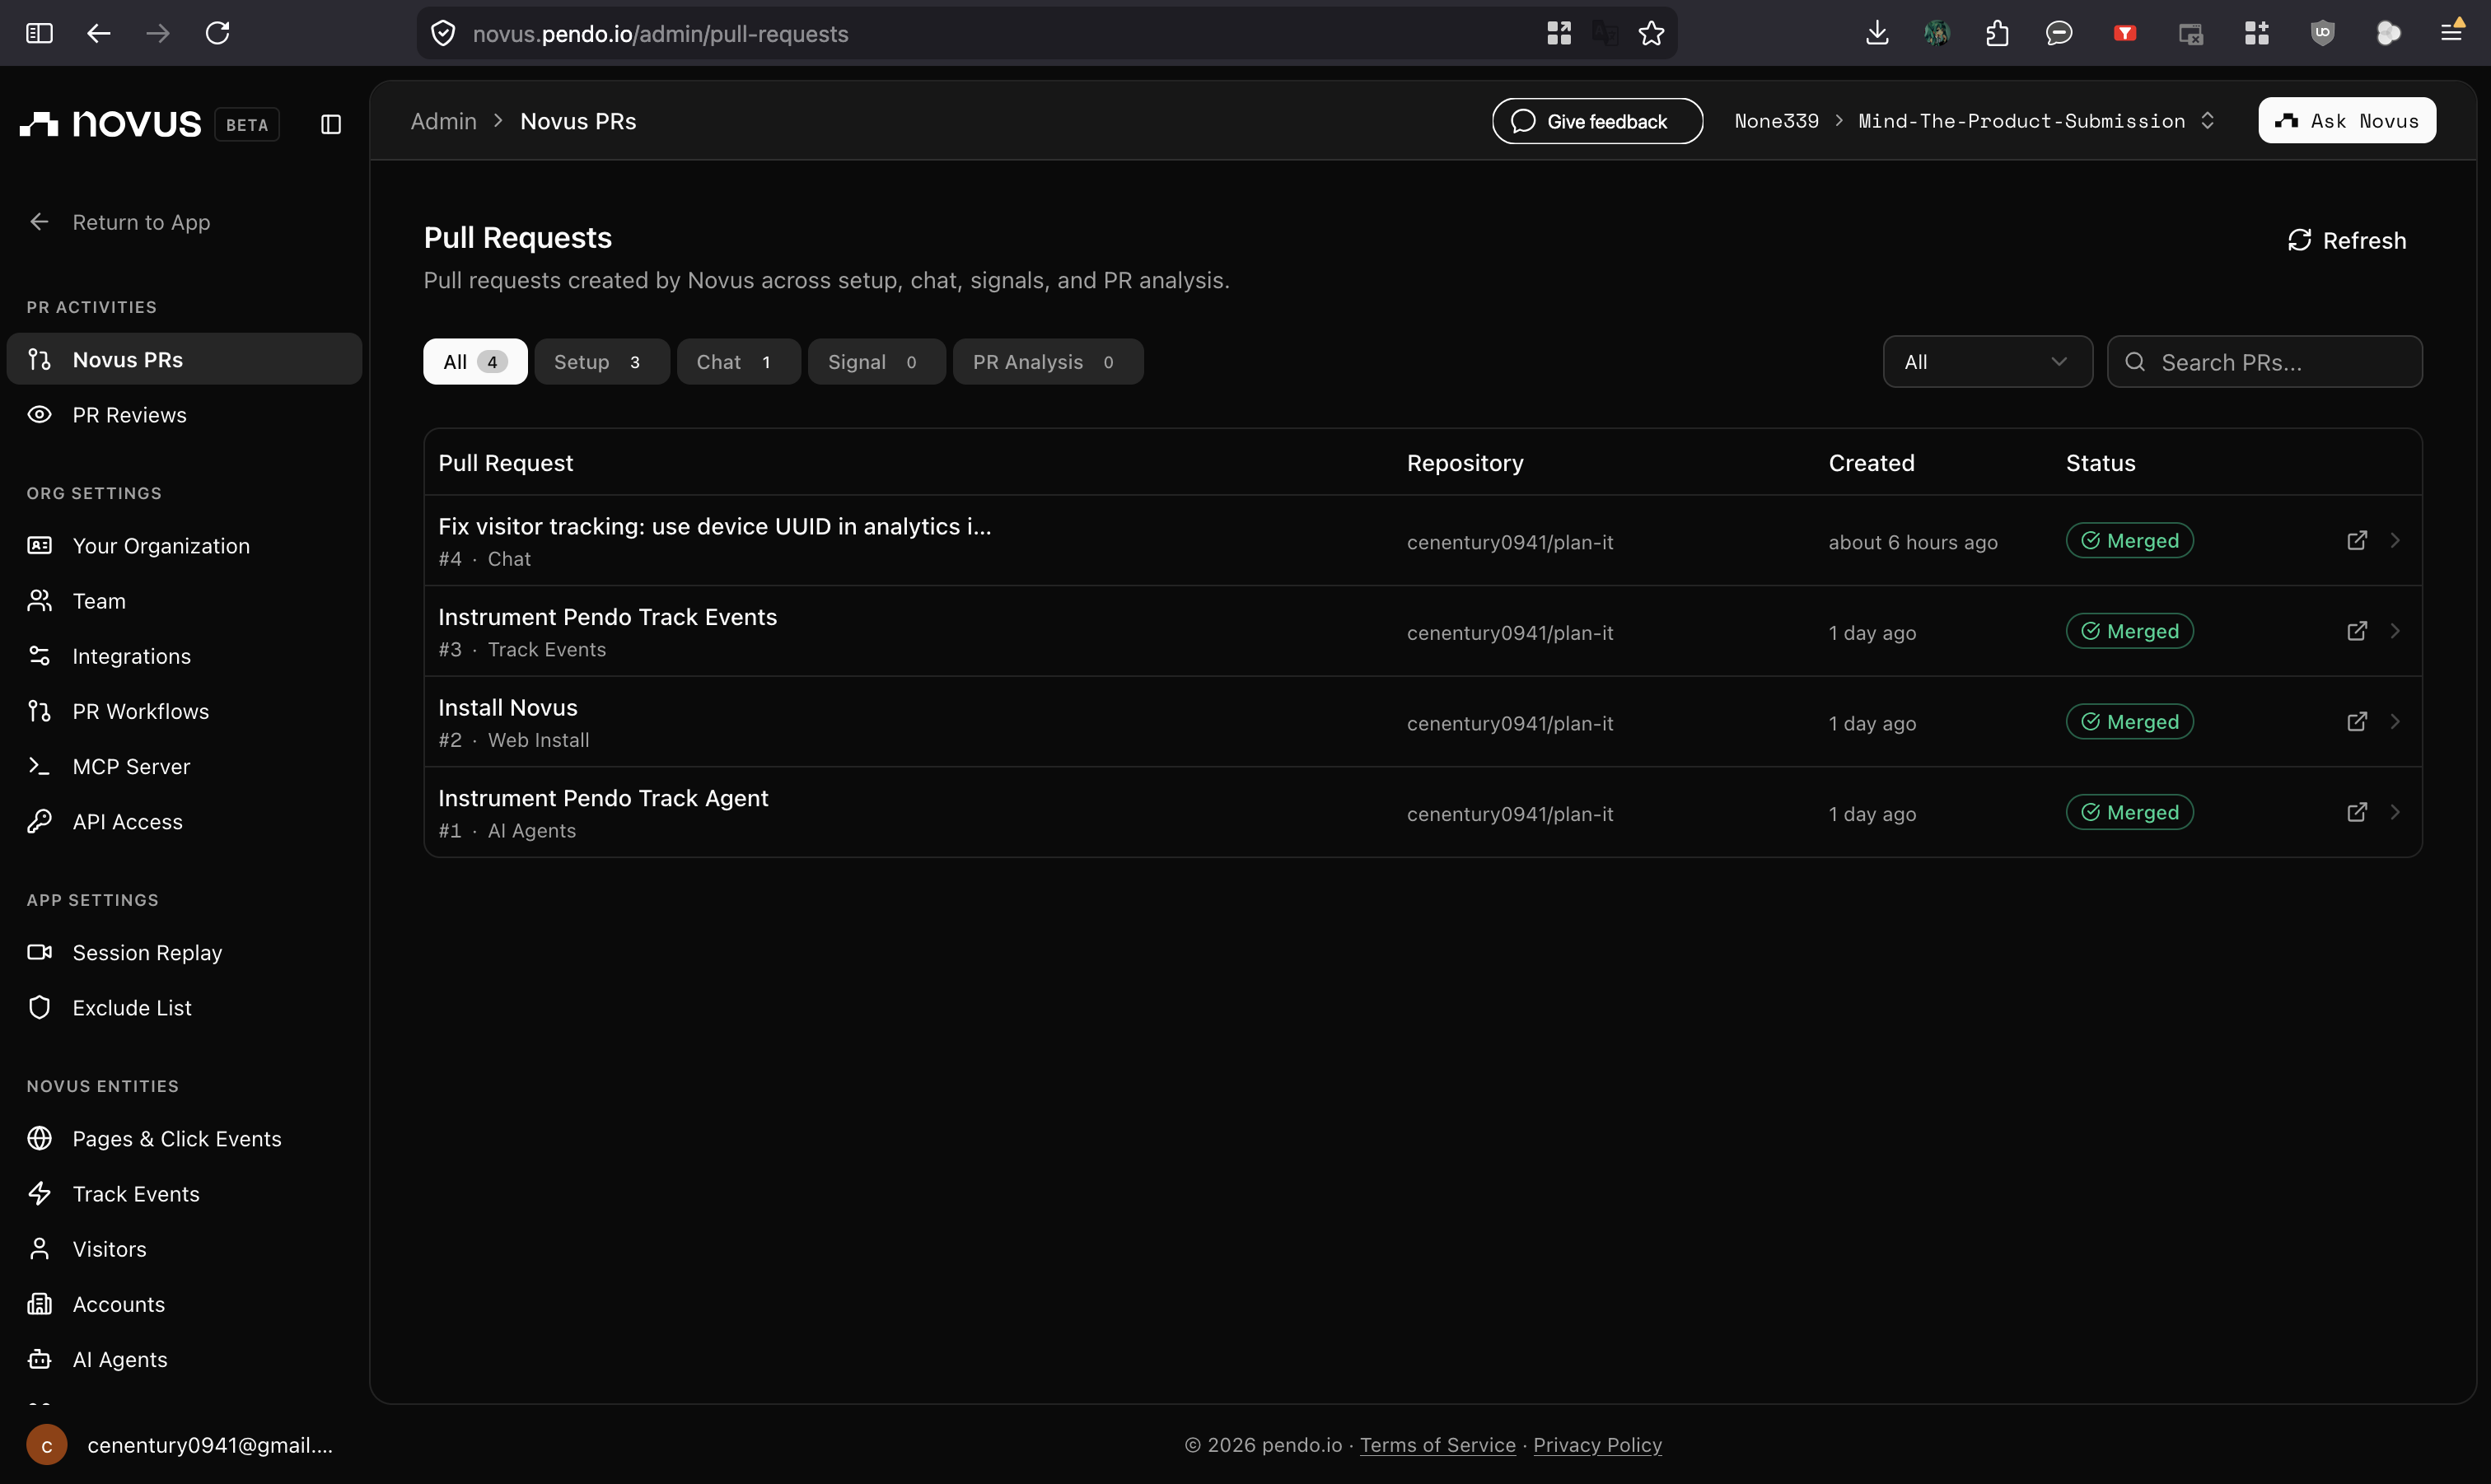Screen dimensions: 2491x1484
Task: Open the browser hamburger menu
Action: [2450, 33]
